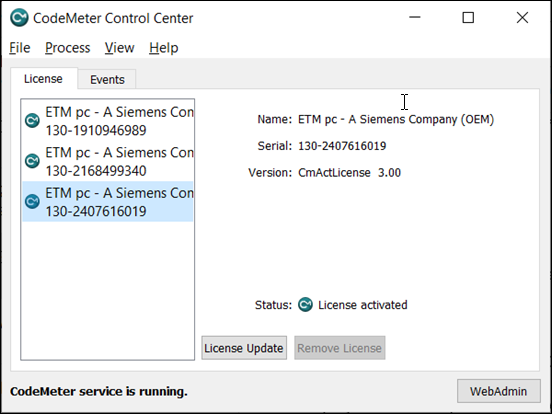The width and height of the screenshot is (552, 414).
Task: Click the Remove License button
Action: (x=340, y=348)
